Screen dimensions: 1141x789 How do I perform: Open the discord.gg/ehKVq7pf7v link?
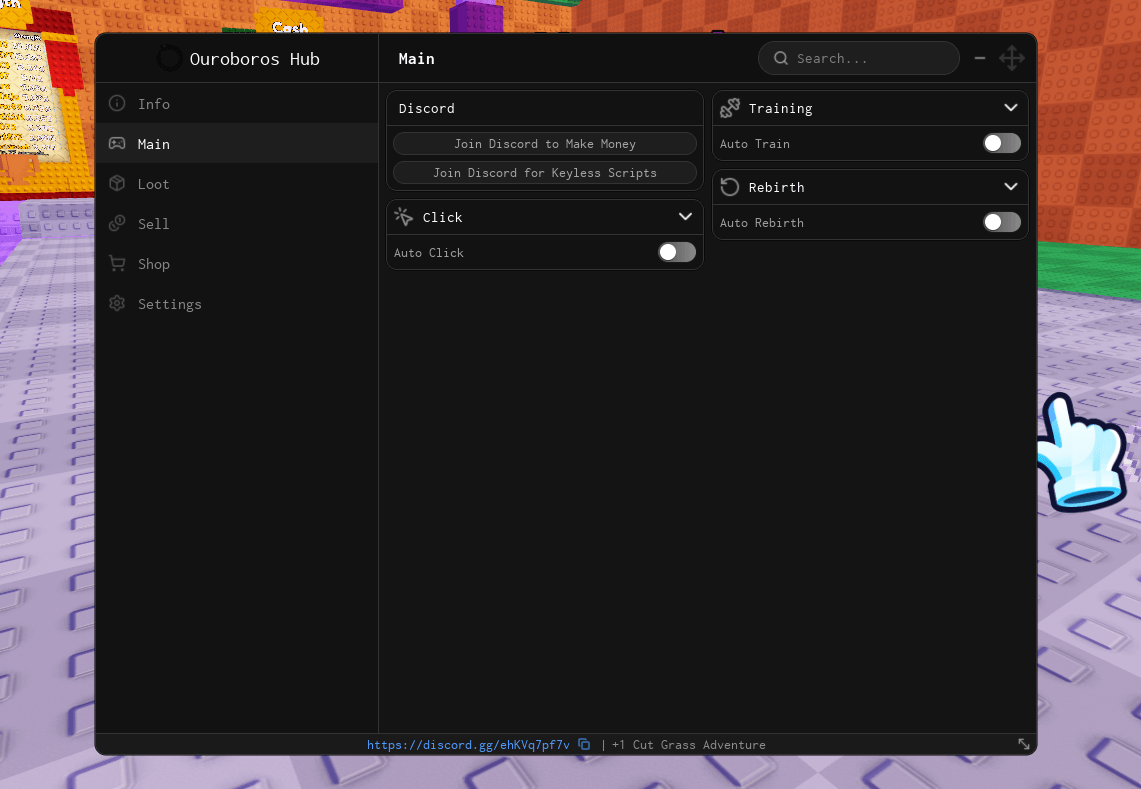click(x=468, y=745)
